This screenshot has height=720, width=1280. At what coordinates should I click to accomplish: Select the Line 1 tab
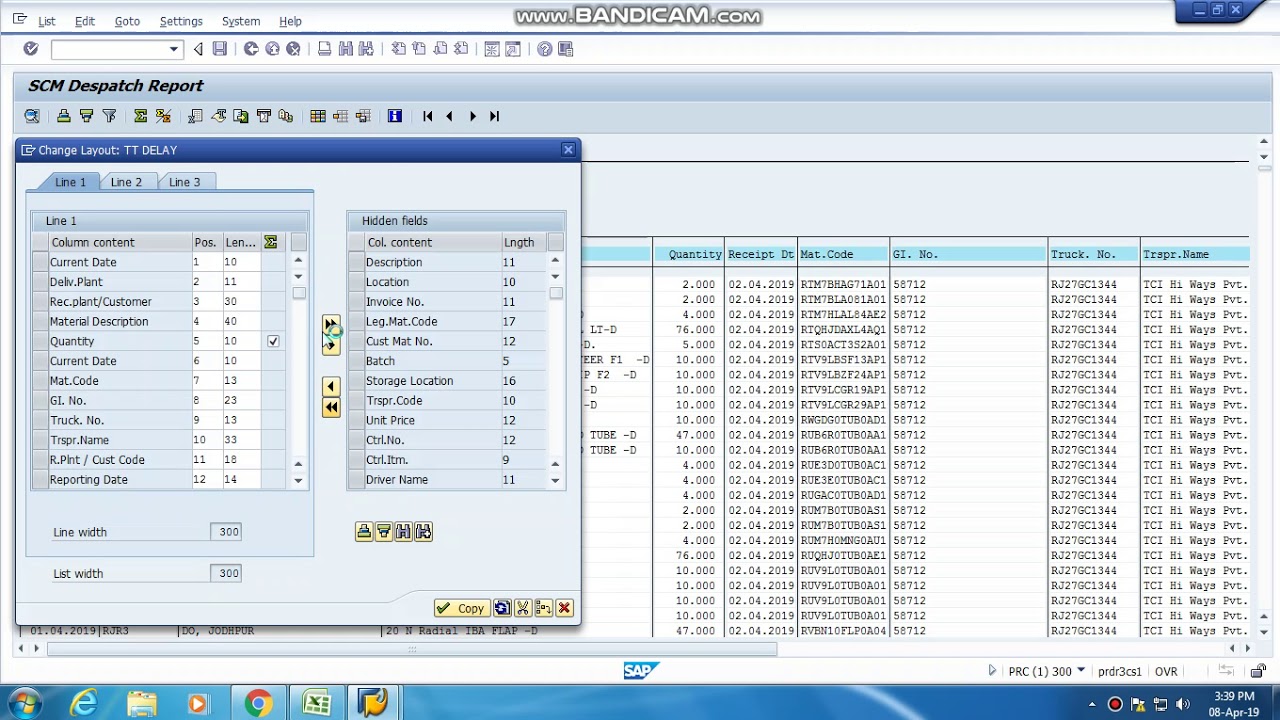click(x=70, y=182)
